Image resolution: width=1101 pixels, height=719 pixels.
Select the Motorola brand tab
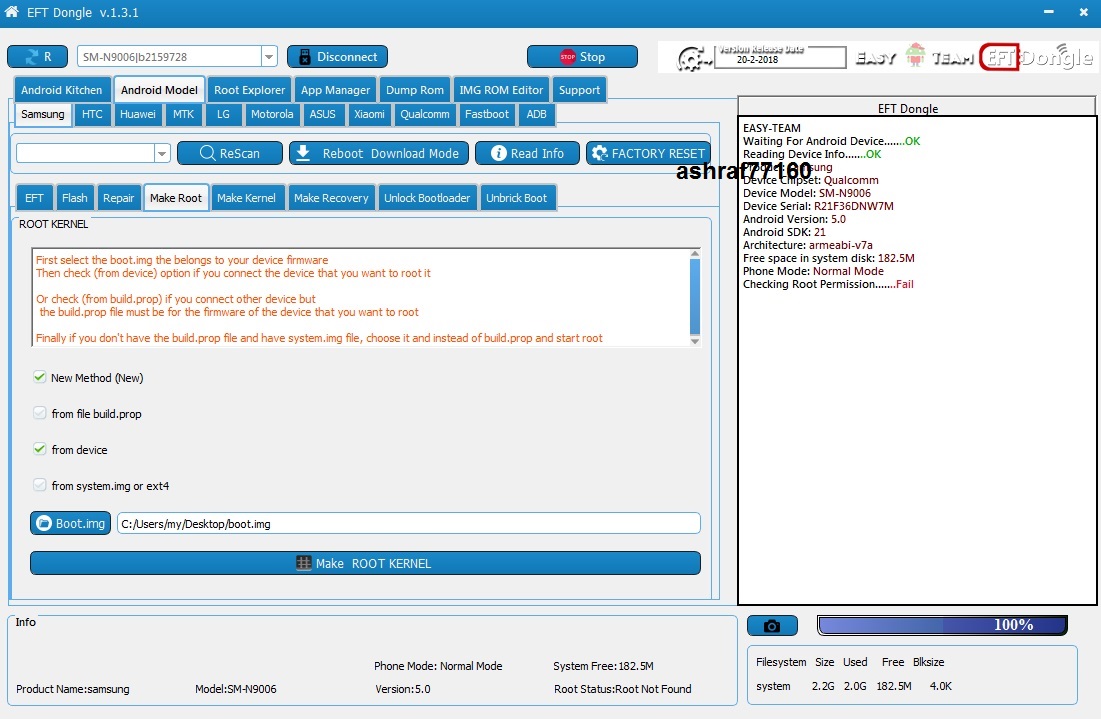pyautogui.click(x=272, y=114)
